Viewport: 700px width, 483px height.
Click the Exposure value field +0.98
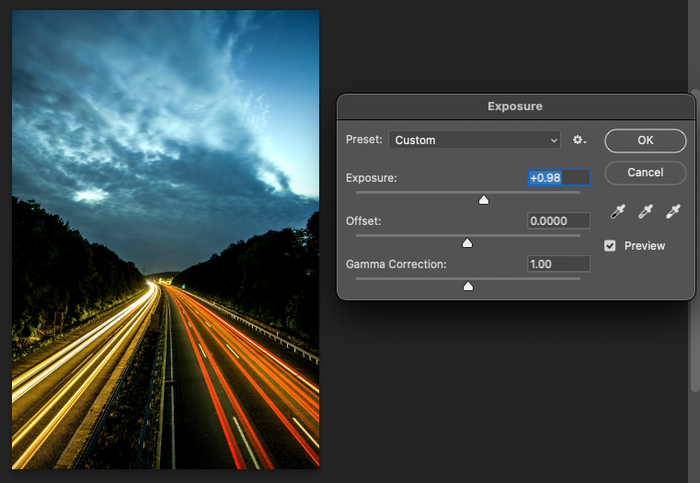[558, 178]
